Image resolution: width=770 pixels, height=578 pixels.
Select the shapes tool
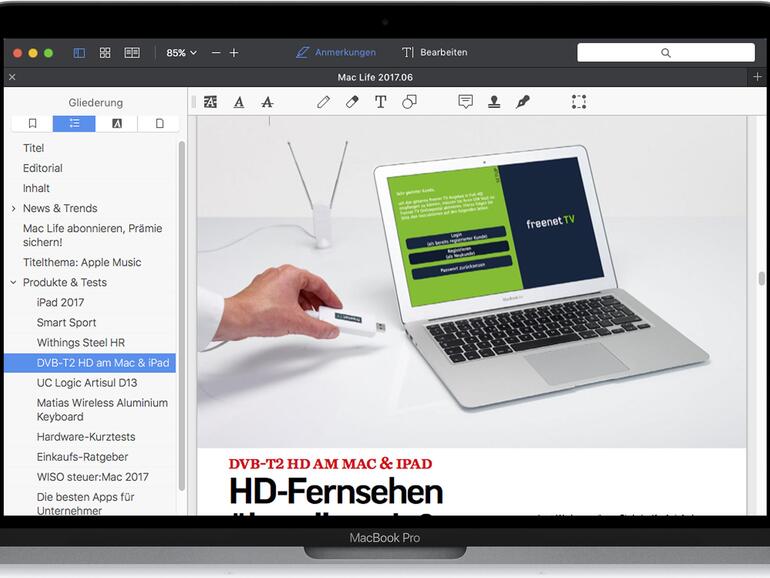tap(409, 102)
